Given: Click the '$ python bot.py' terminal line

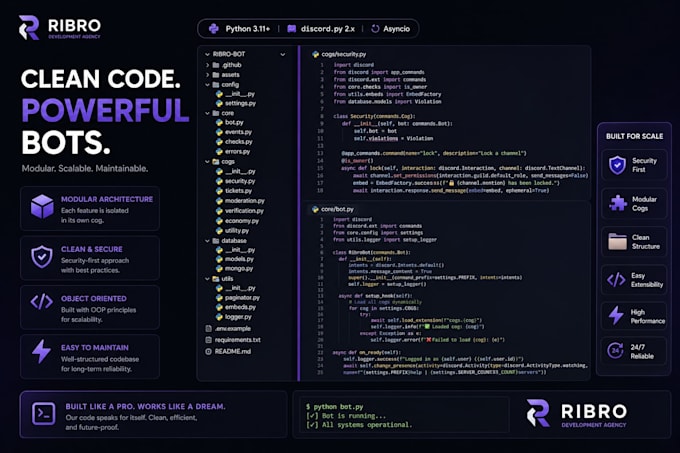Looking at the screenshot, I should coord(334,407).
